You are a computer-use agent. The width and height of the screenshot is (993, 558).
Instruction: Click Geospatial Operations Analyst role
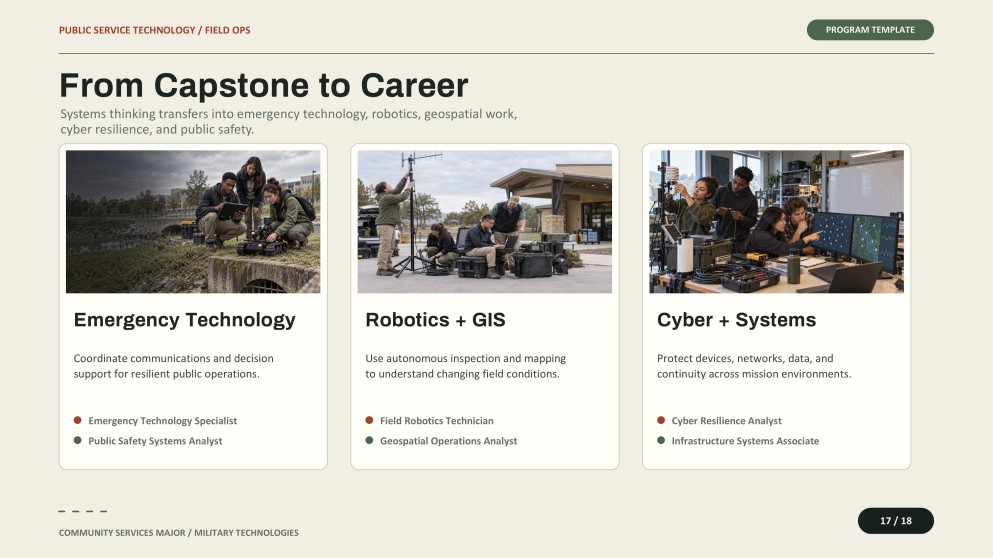coord(448,441)
